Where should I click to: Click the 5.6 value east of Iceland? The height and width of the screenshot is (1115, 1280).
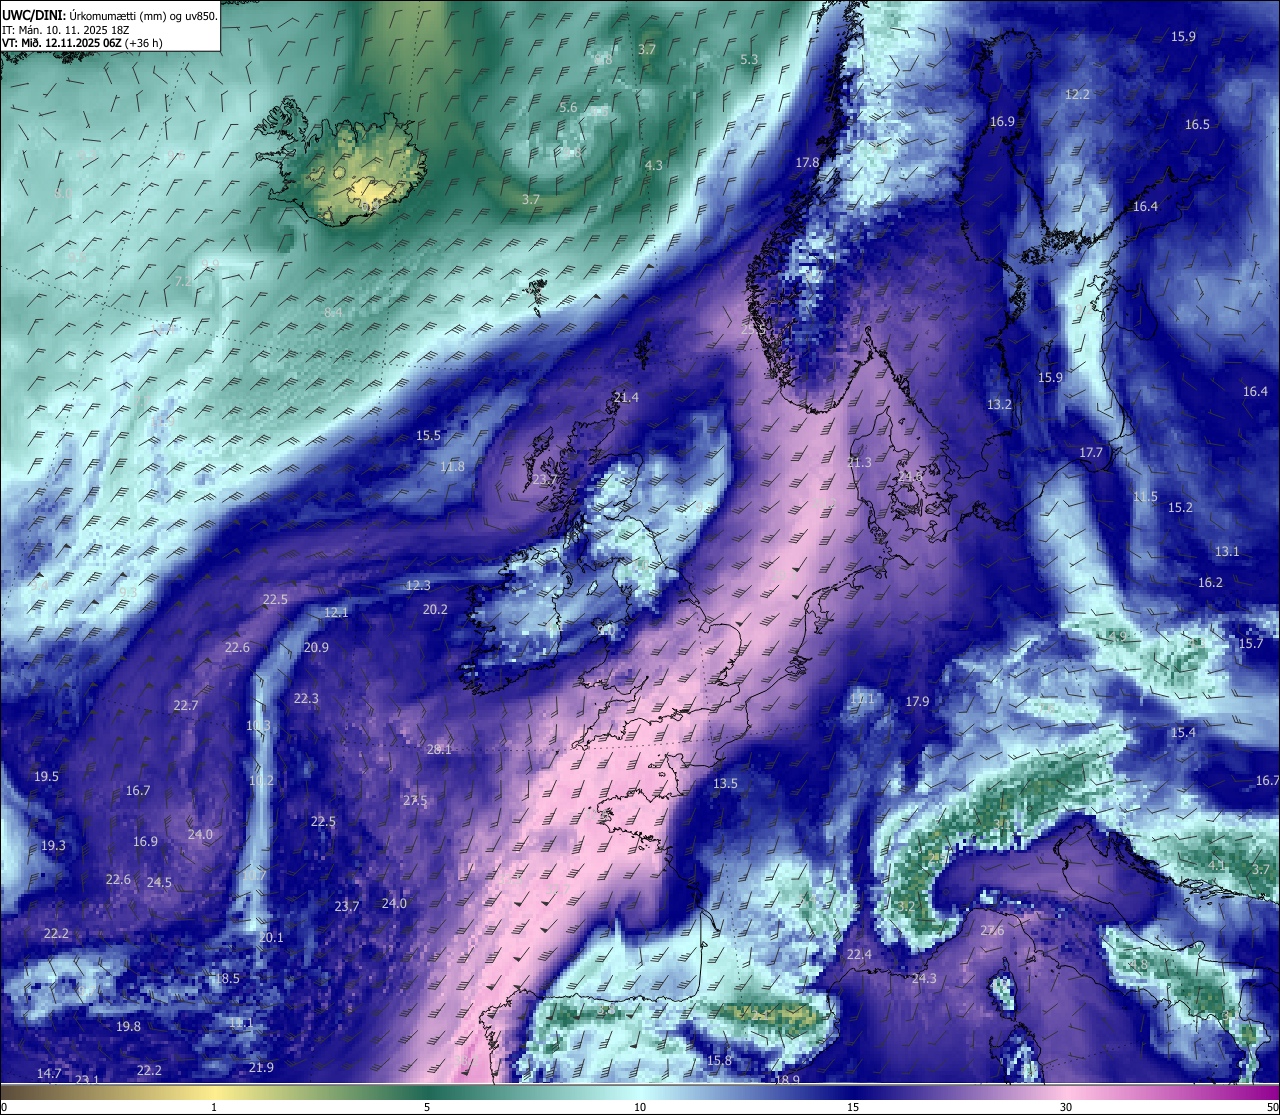point(568,107)
